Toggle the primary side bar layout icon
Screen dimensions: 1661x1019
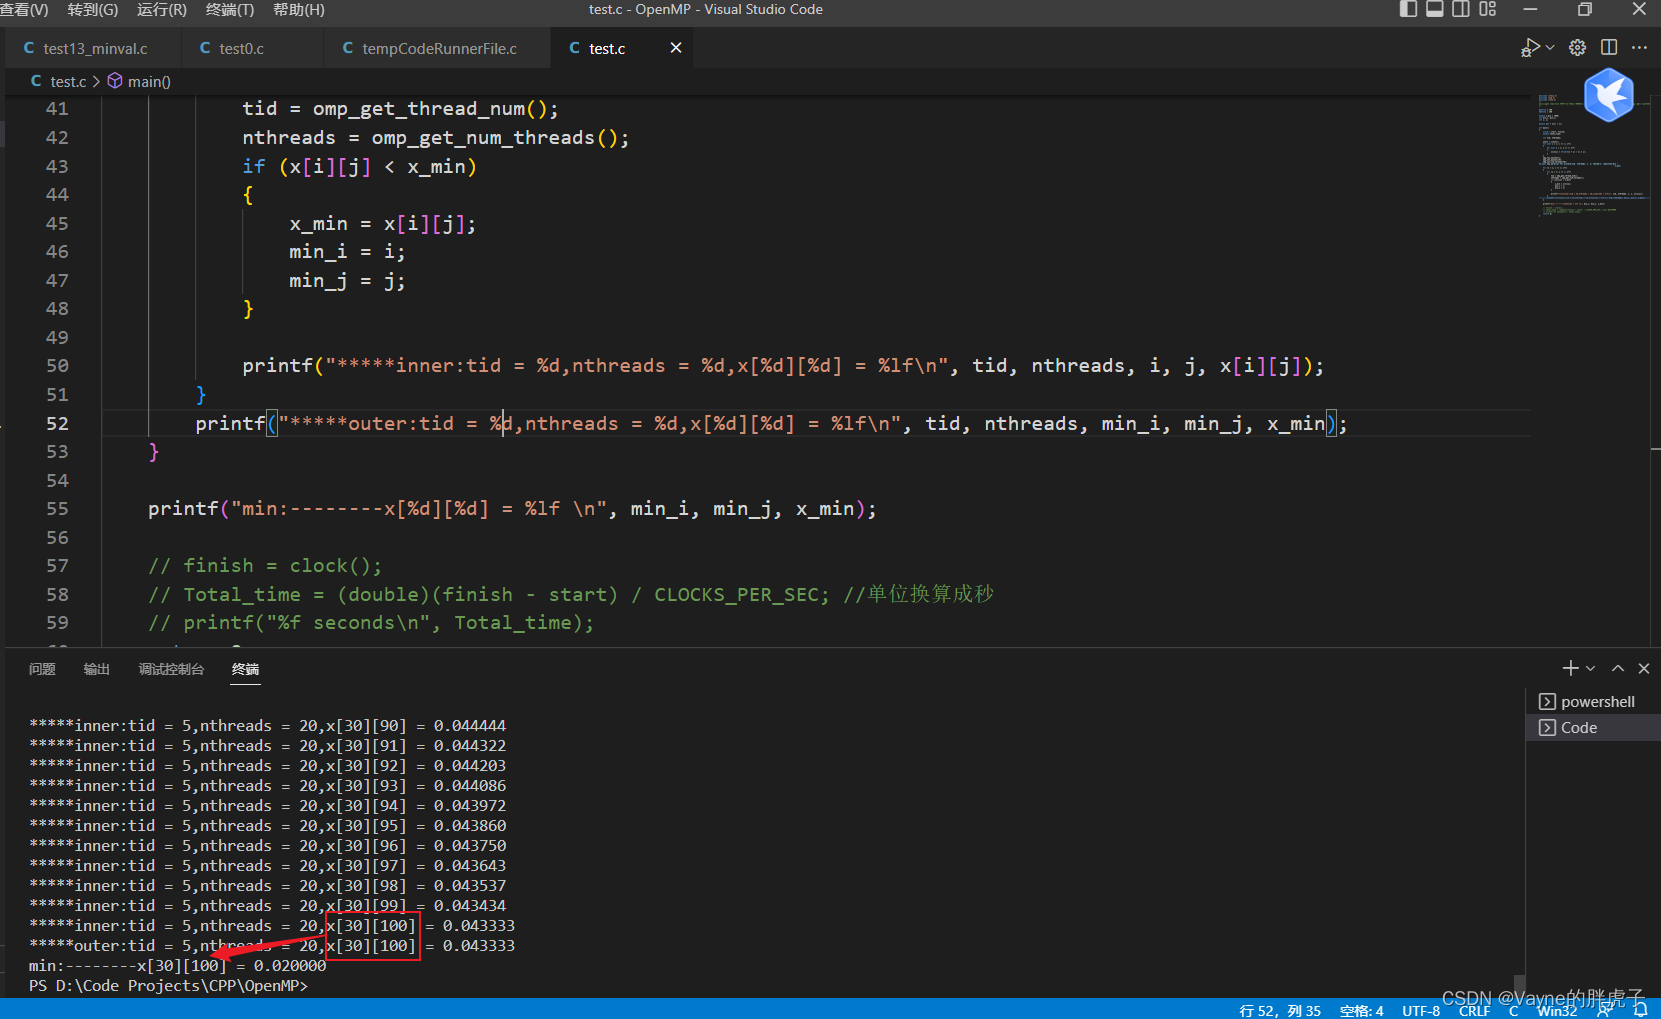(x=1408, y=9)
